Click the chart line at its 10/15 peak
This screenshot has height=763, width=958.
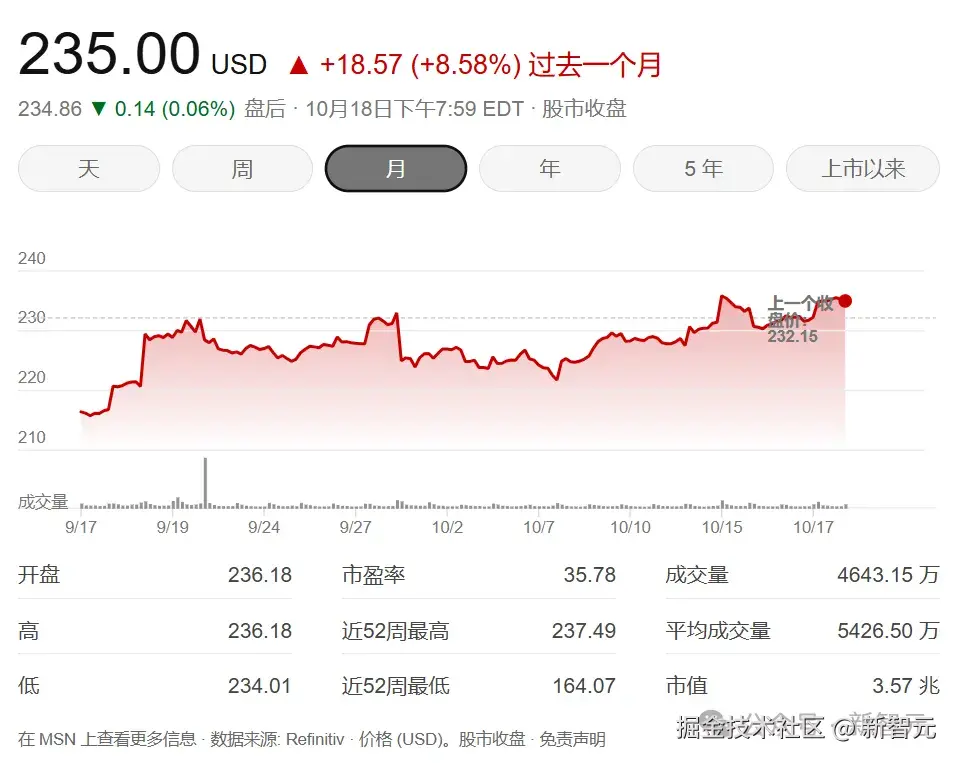[x=723, y=297]
